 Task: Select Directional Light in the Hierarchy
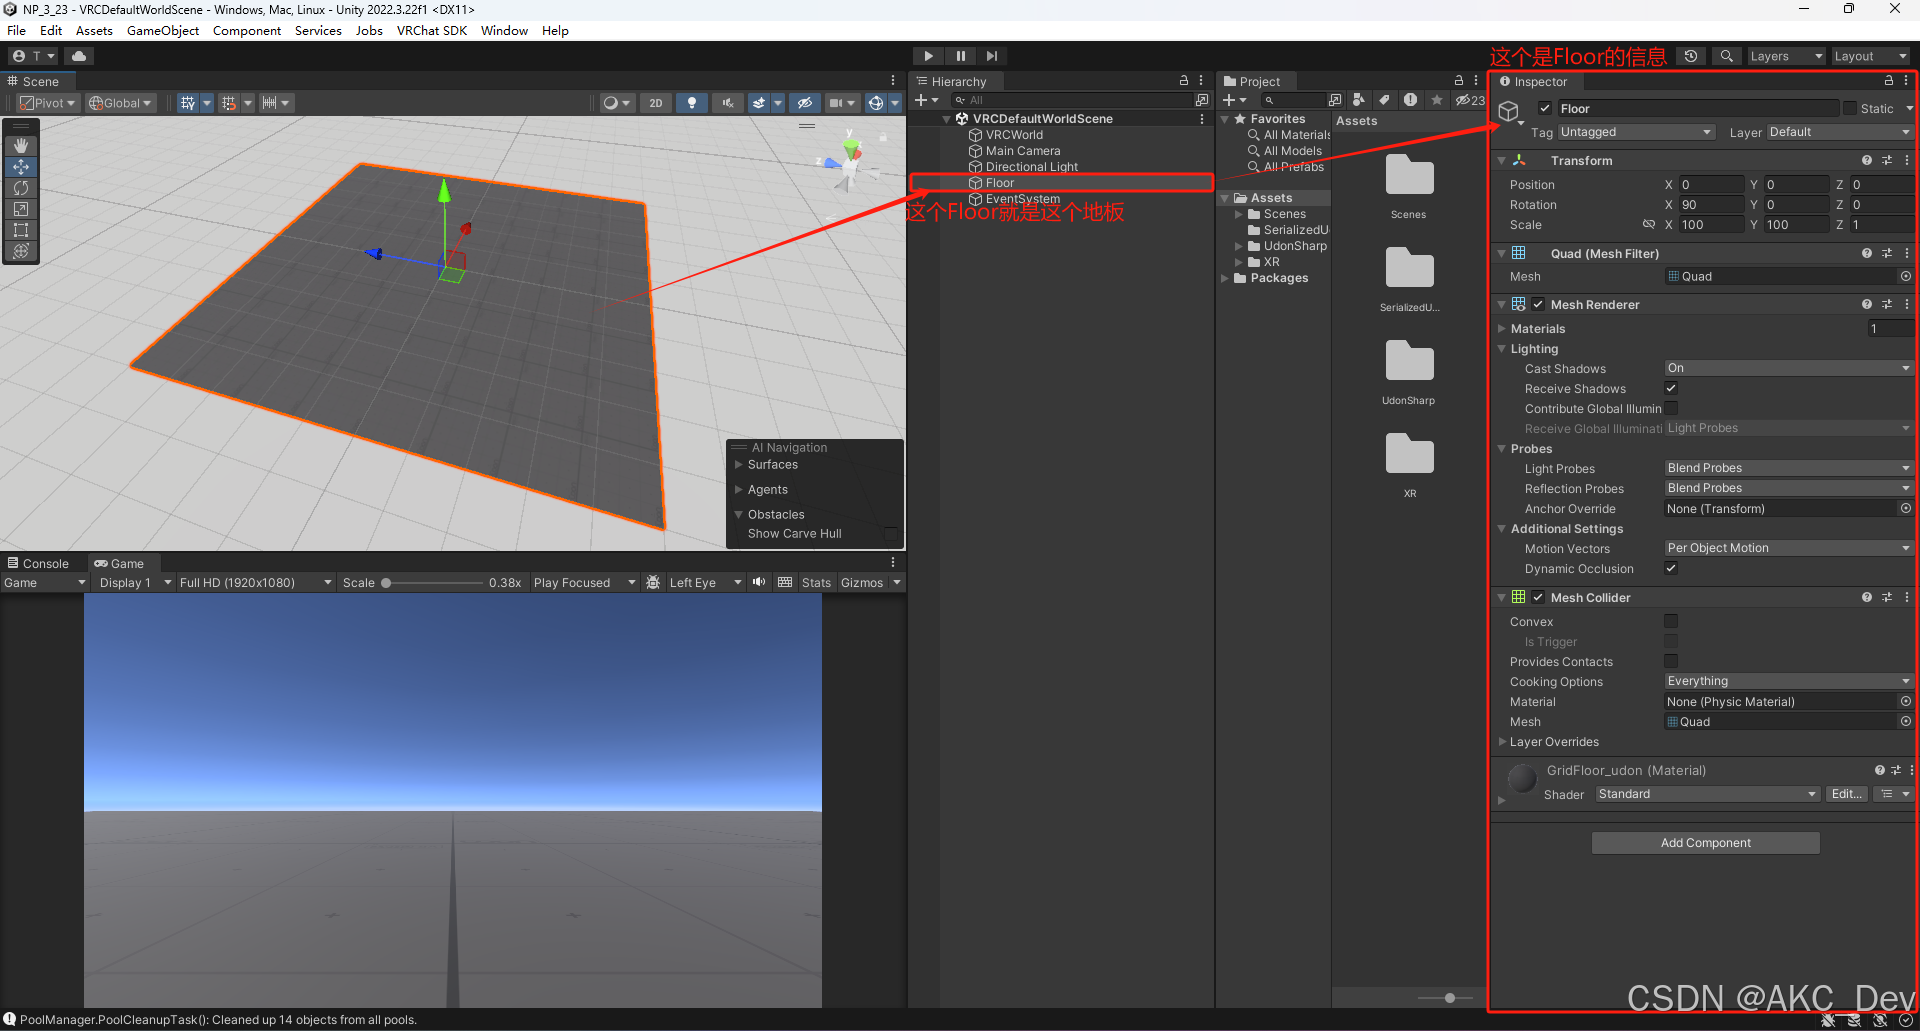point(1032,167)
